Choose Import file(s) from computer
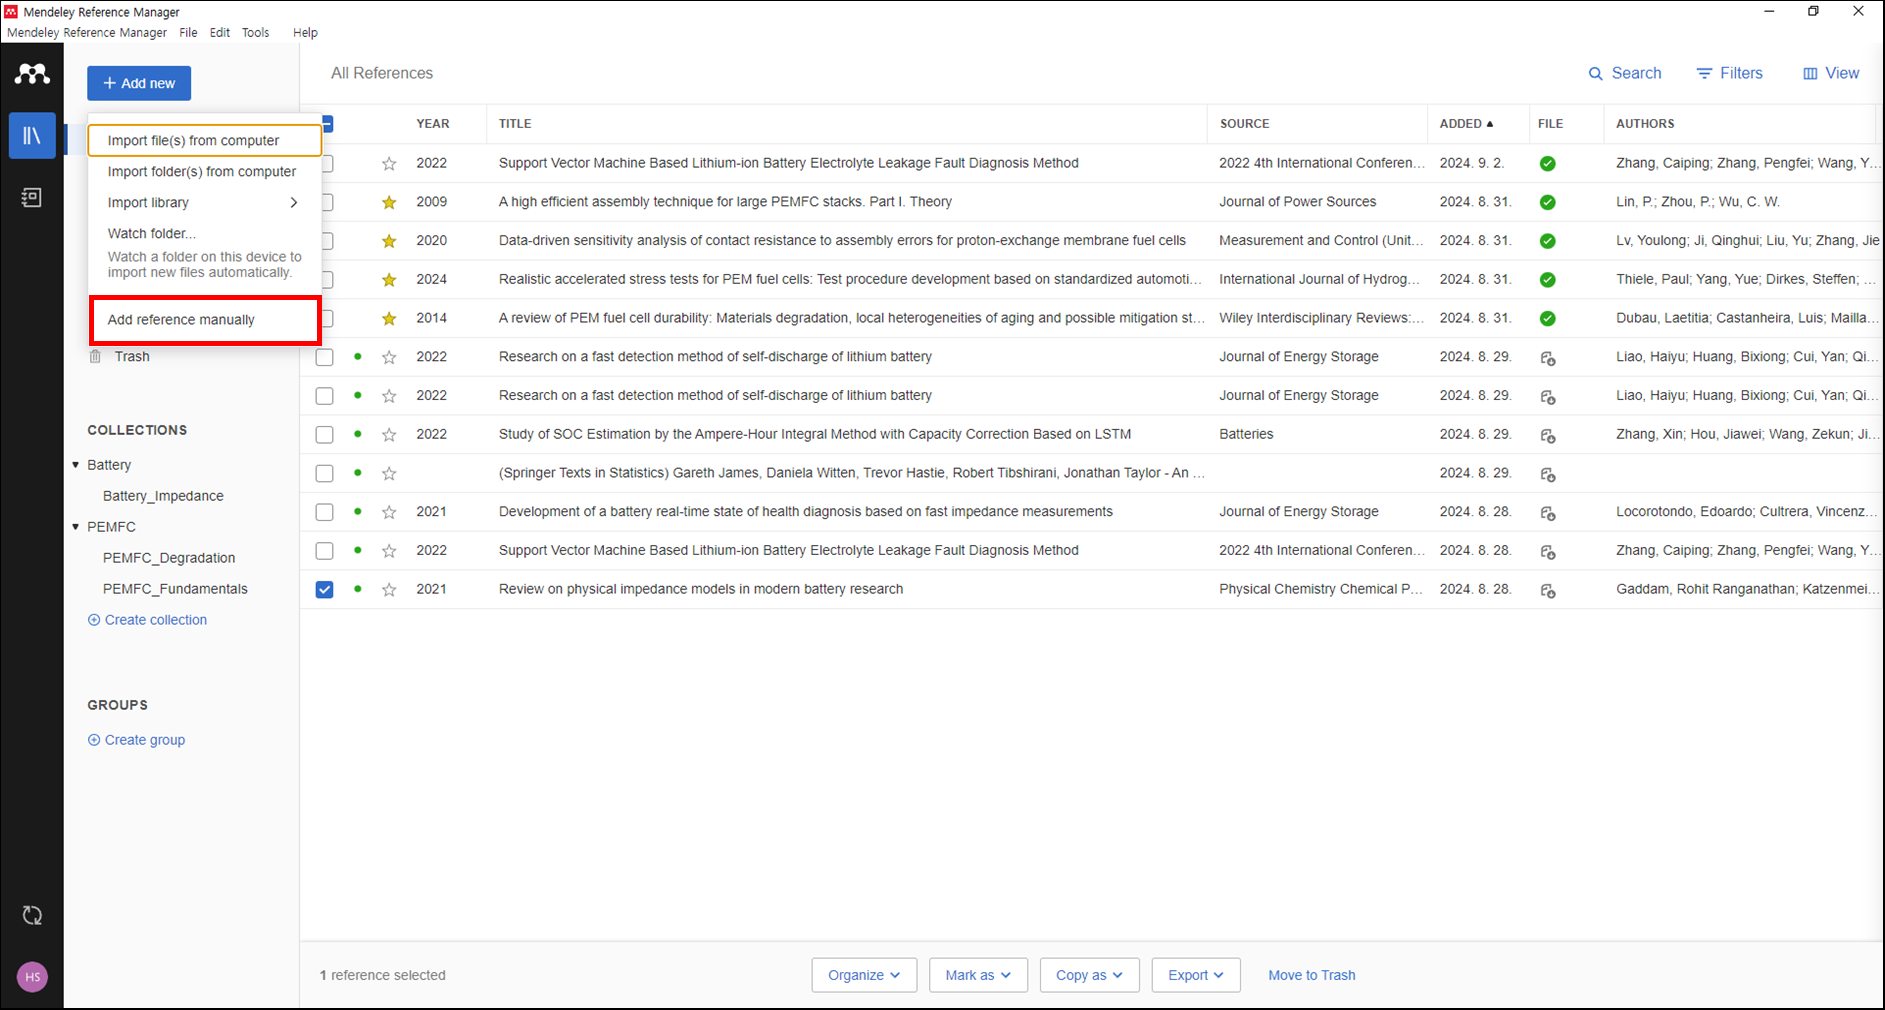This screenshot has width=1885, height=1010. [205, 141]
